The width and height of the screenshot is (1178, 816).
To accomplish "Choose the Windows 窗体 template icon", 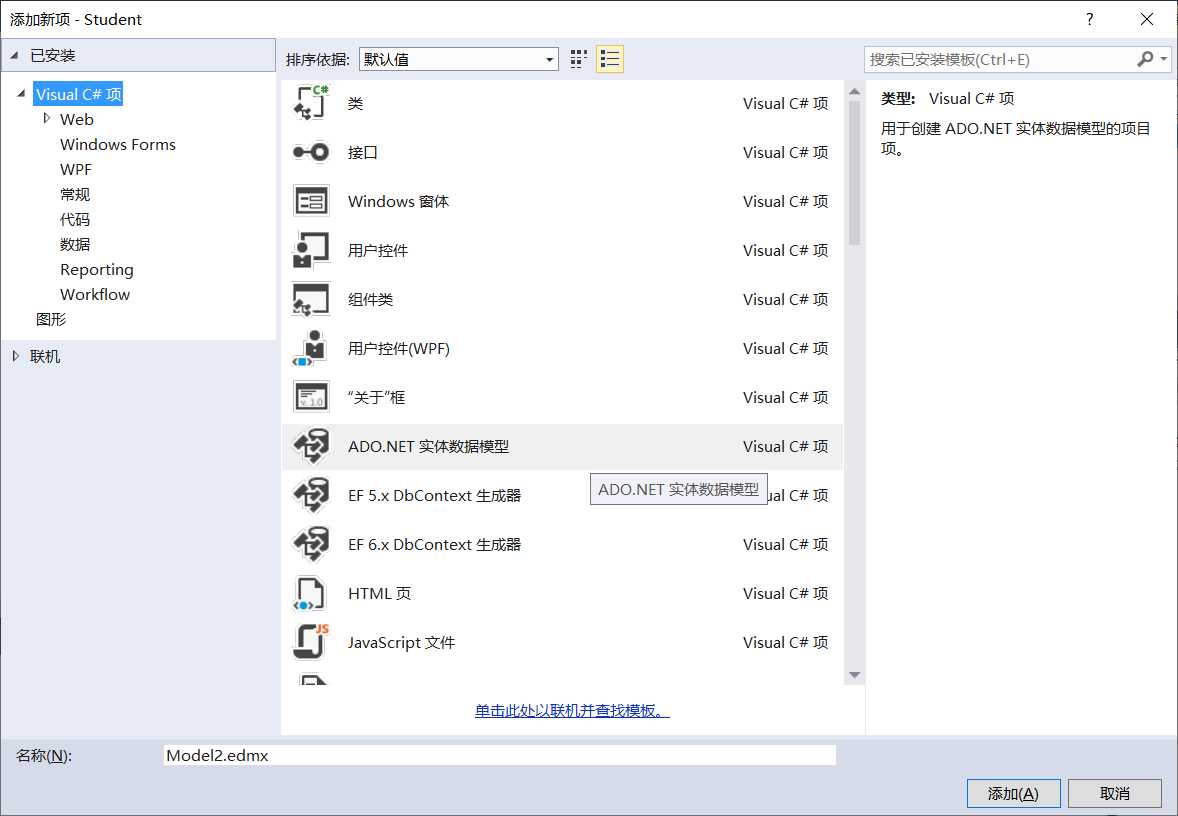I will [311, 201].
